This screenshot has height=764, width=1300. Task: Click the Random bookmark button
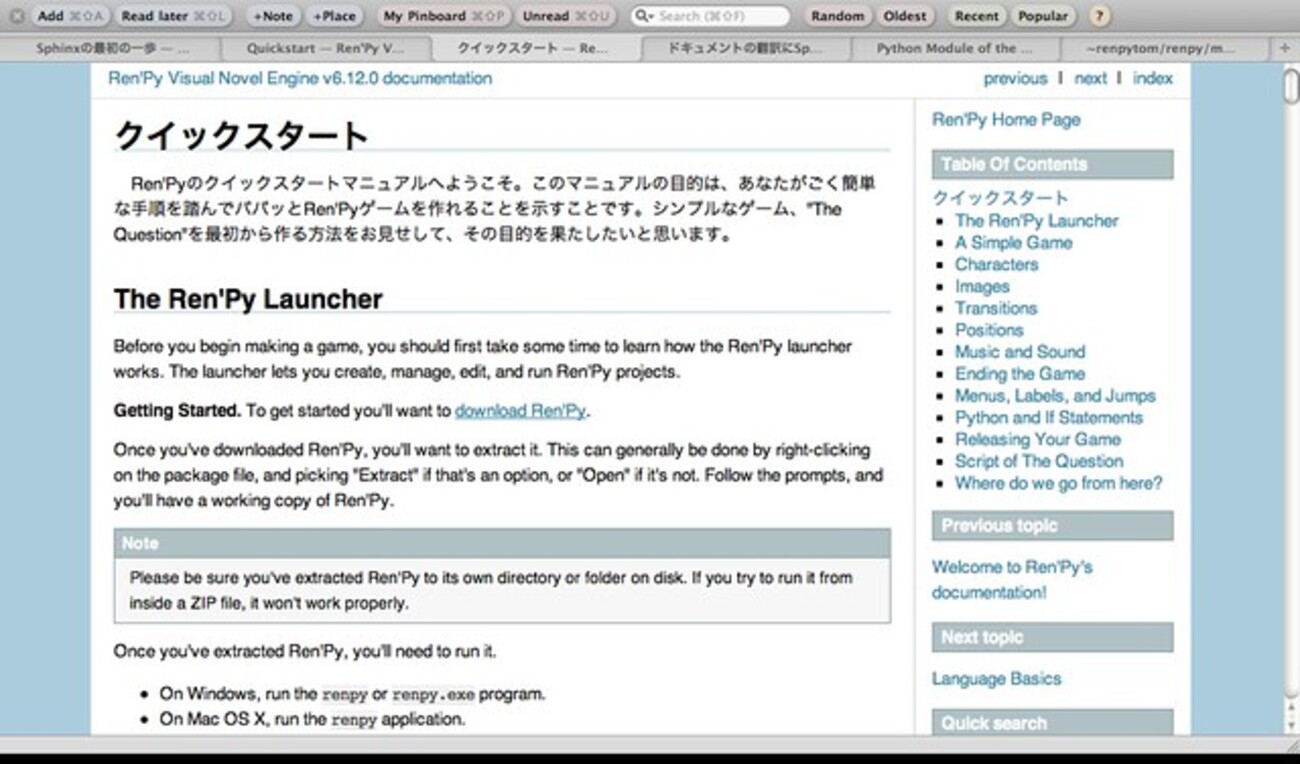838,16
